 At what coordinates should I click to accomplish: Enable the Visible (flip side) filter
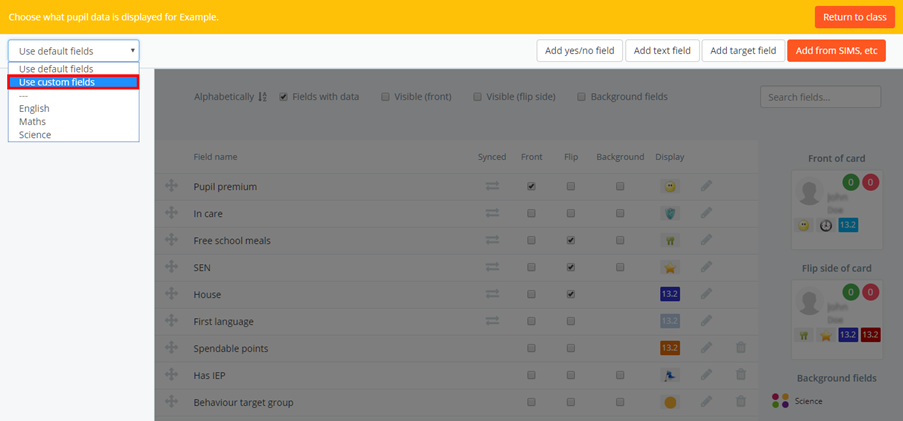tap(477, 97)
